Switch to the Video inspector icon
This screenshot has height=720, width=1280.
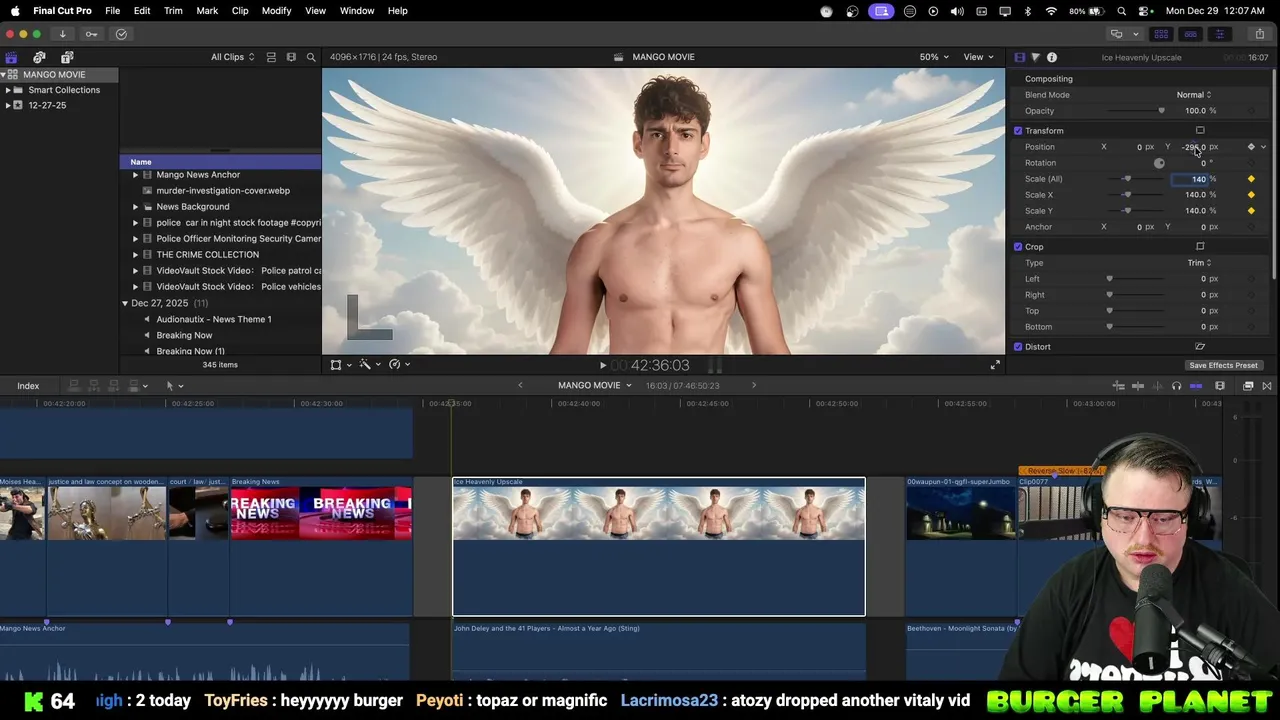(x=1019, y=57)
